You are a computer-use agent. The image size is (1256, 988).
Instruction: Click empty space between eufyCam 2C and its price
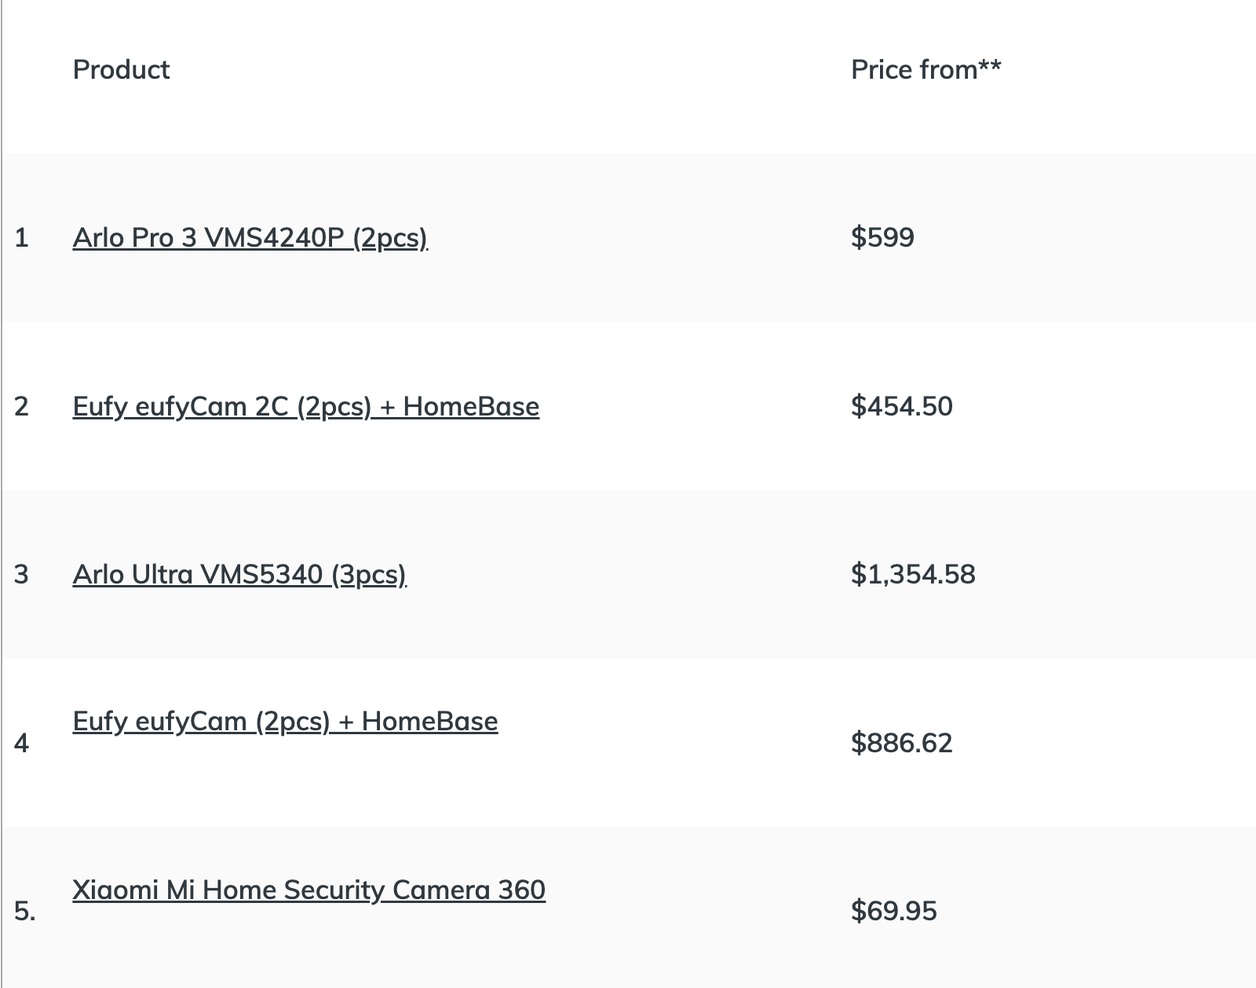tap(695, 407)
